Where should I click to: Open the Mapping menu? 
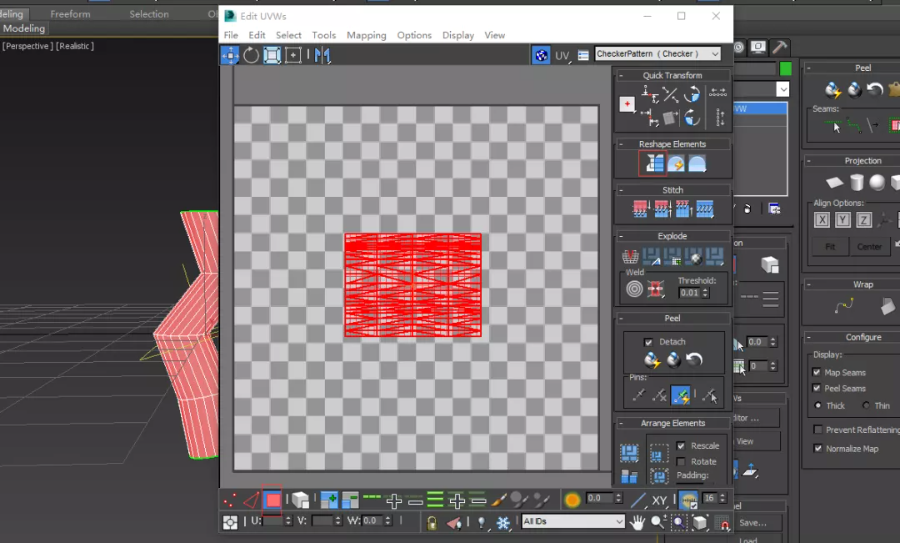click(366, 35)
